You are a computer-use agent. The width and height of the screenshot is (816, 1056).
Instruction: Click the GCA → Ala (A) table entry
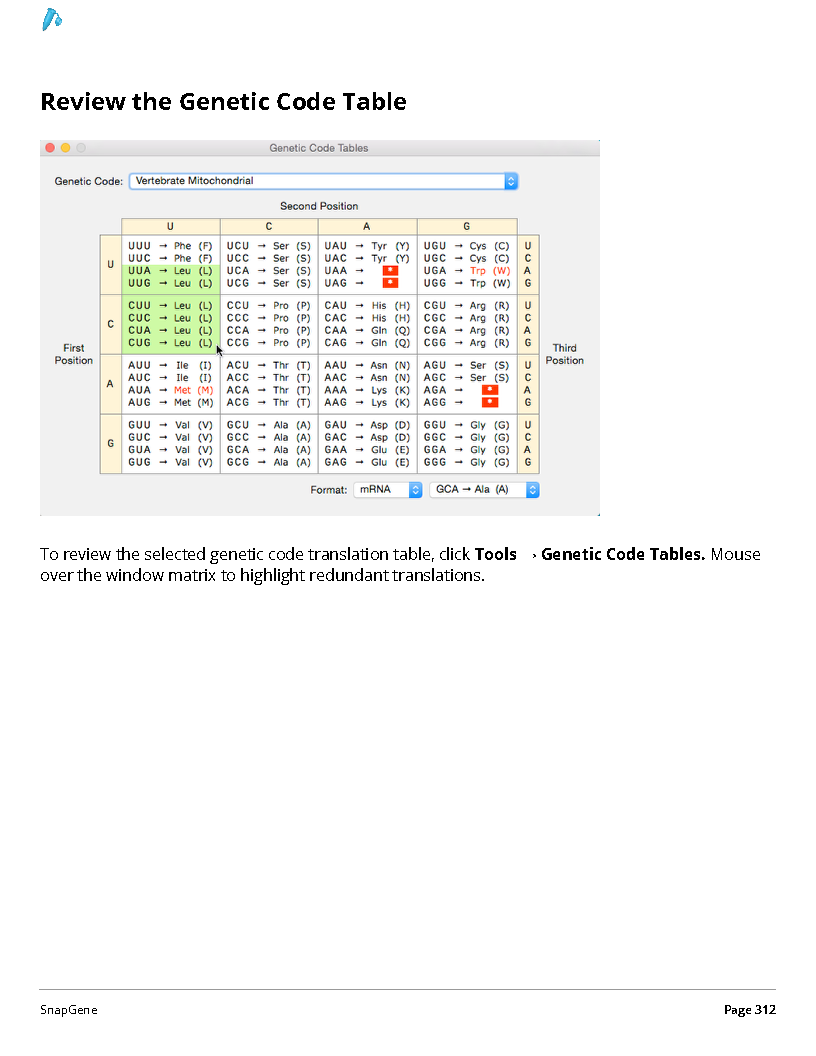coord(269,450)
